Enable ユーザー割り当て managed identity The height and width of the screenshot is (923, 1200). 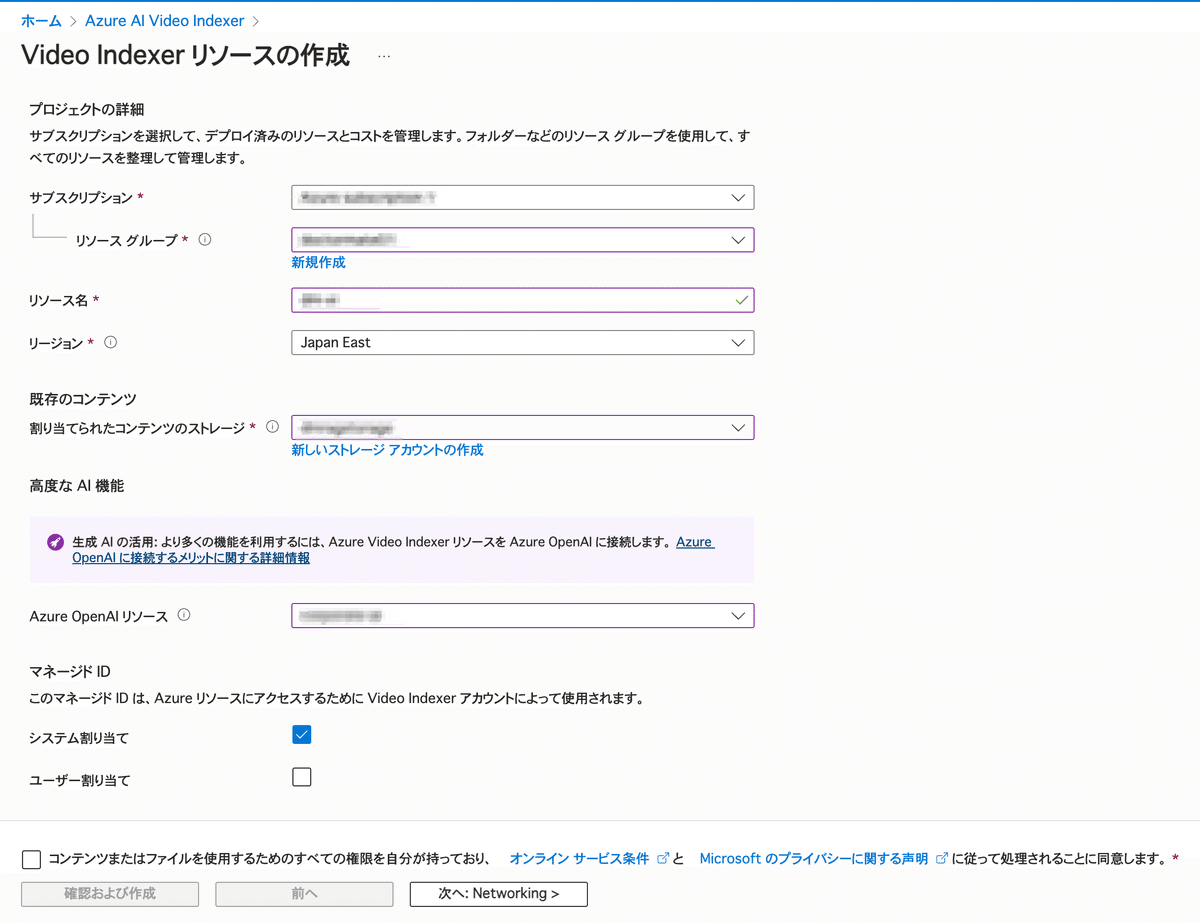(301, 776)
